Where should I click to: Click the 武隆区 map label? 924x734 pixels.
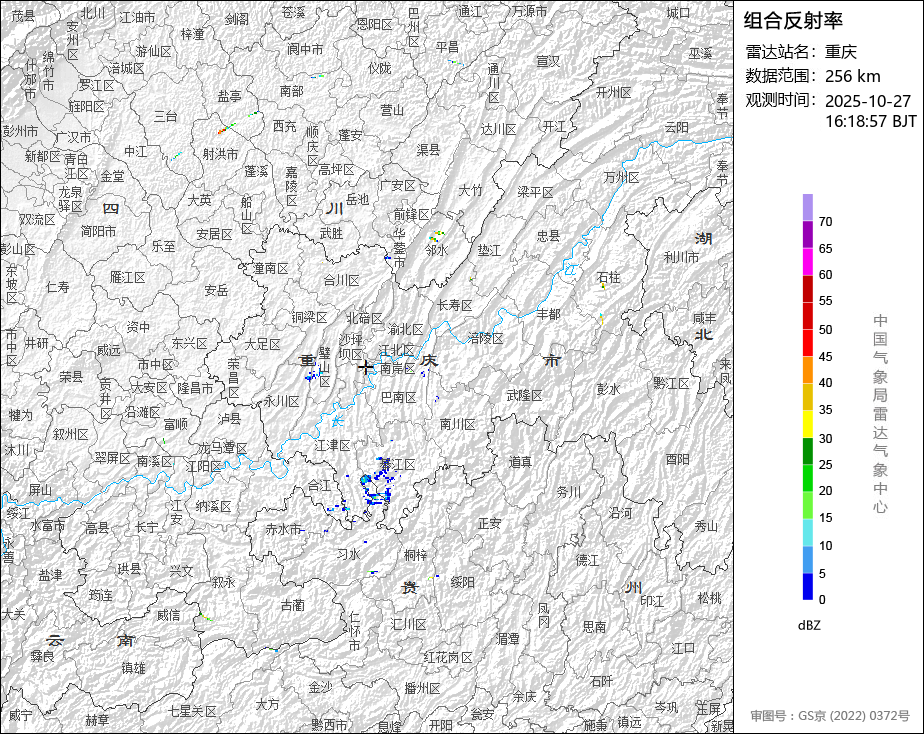pos(524,396)
